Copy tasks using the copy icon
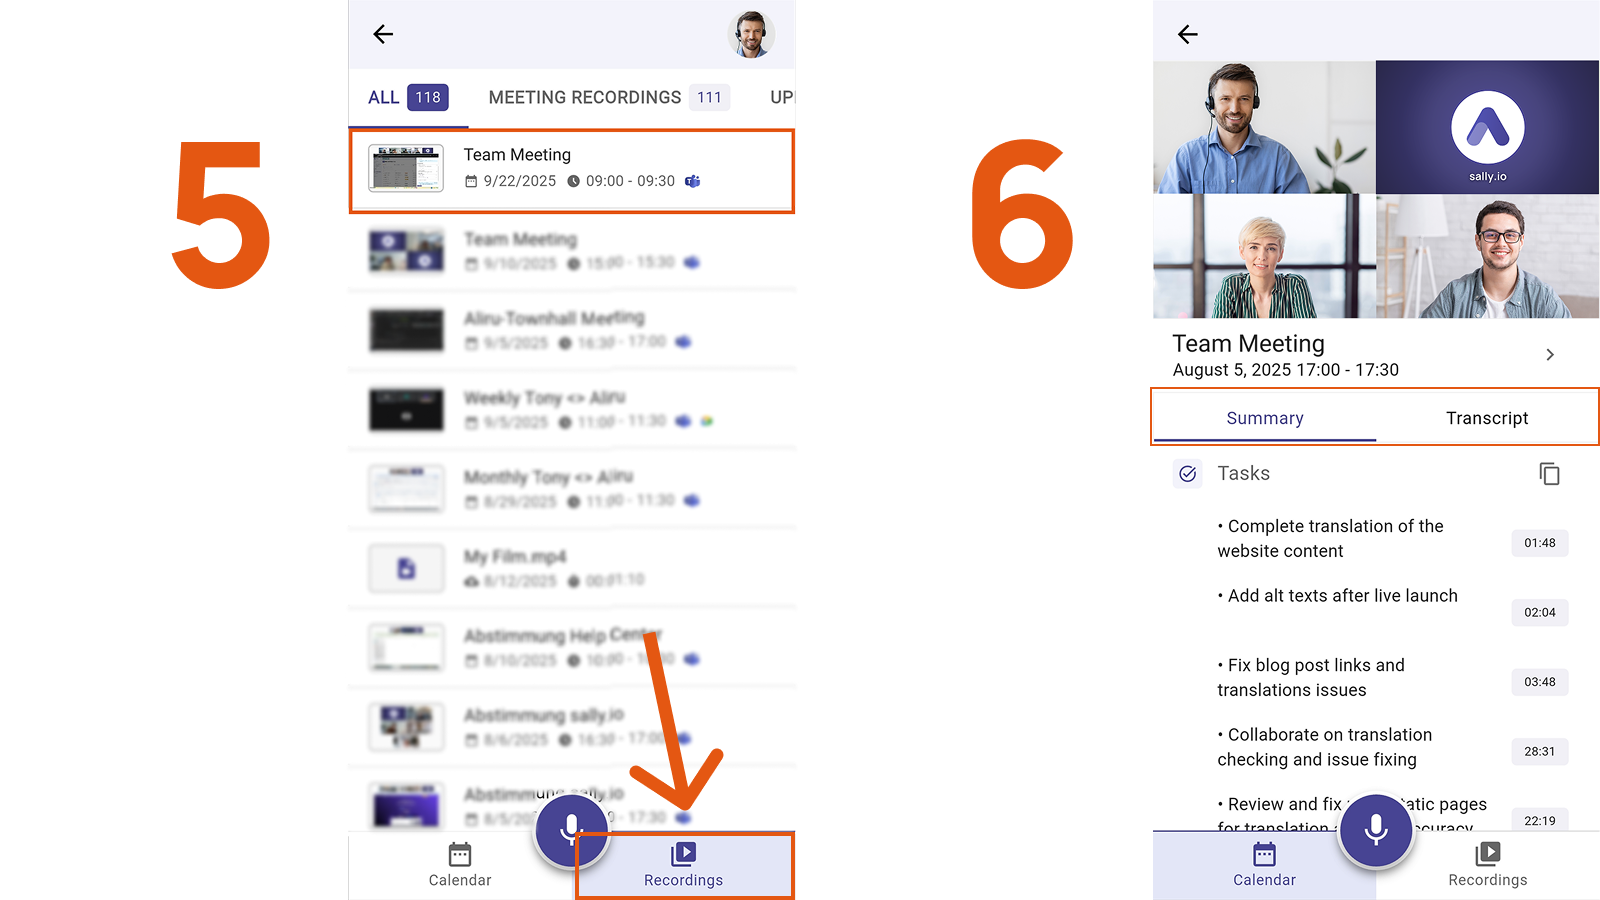Image resolution: width=1600 pixels, height=900 pixels. tap(1549, 474)
